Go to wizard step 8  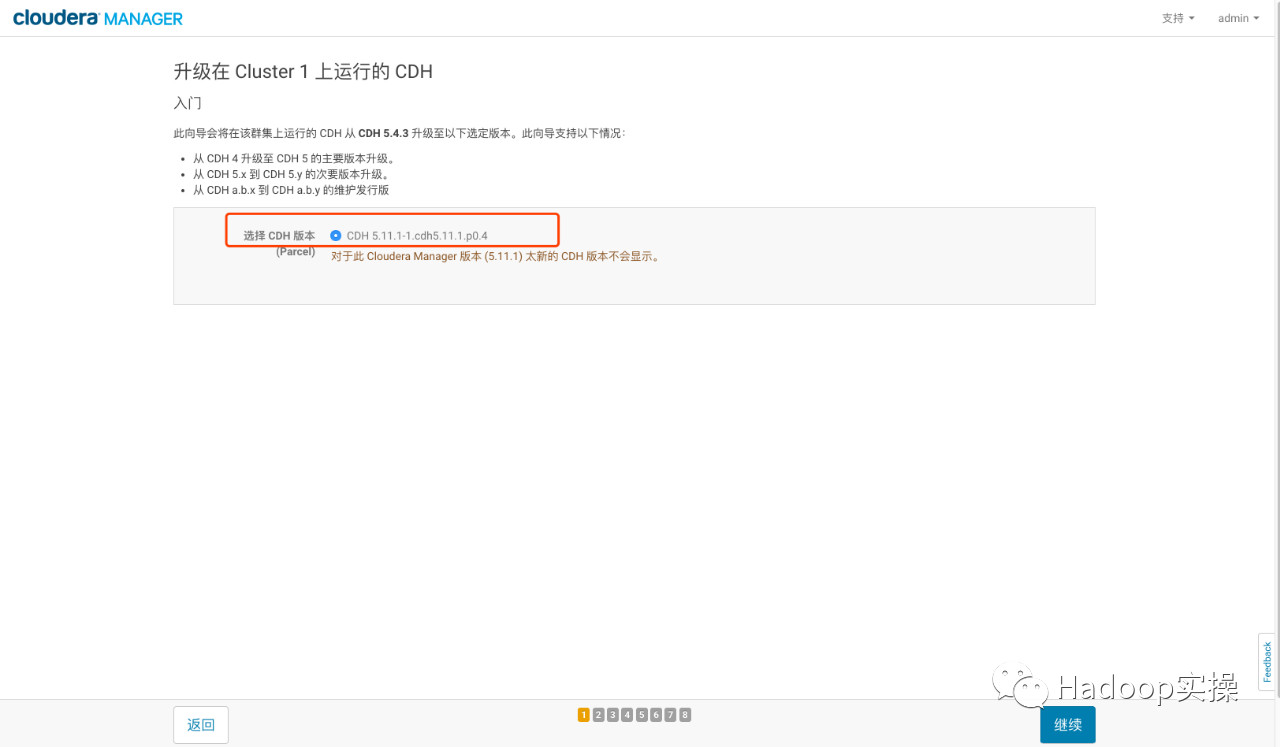[x=685, y=715]
